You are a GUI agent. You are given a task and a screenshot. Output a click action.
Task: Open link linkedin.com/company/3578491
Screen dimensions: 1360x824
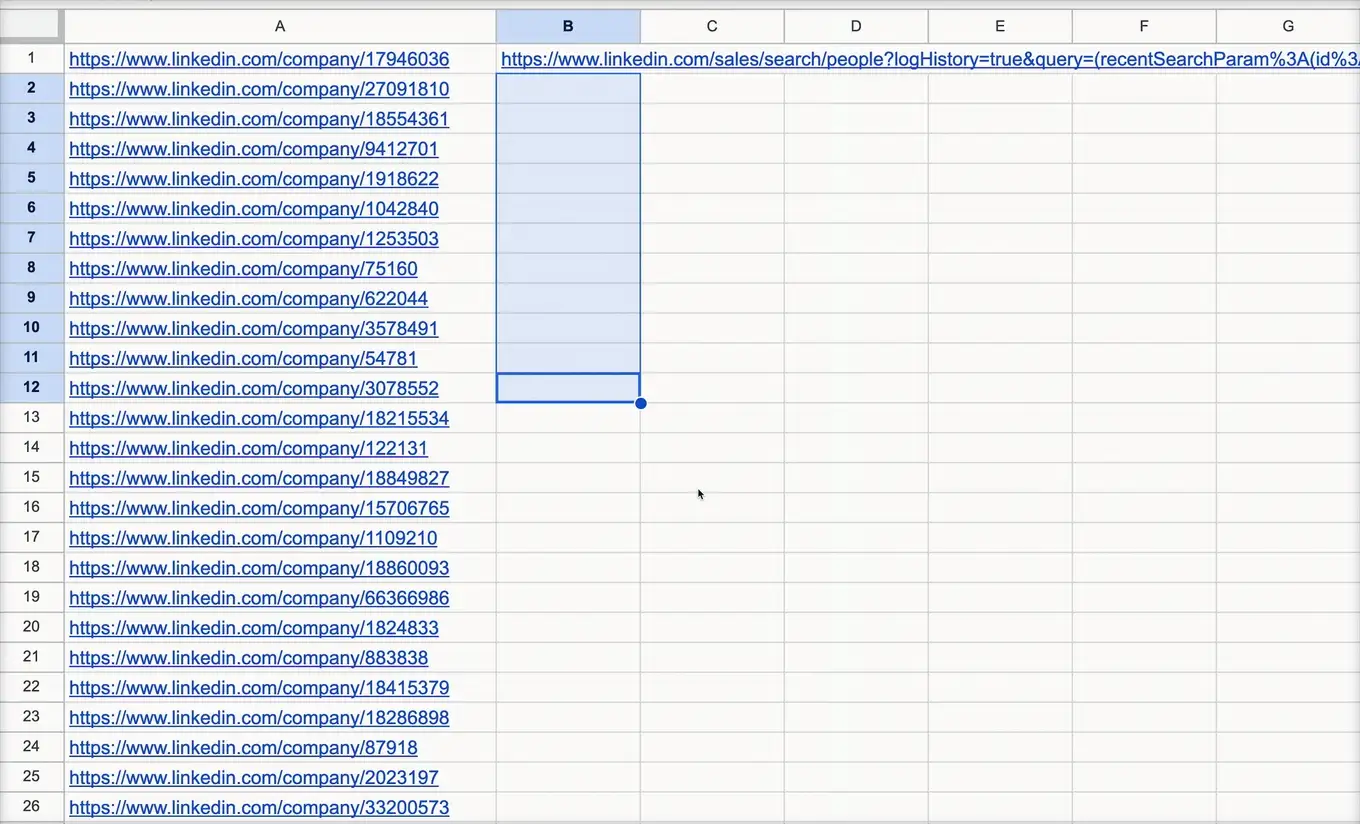point(254,329)
